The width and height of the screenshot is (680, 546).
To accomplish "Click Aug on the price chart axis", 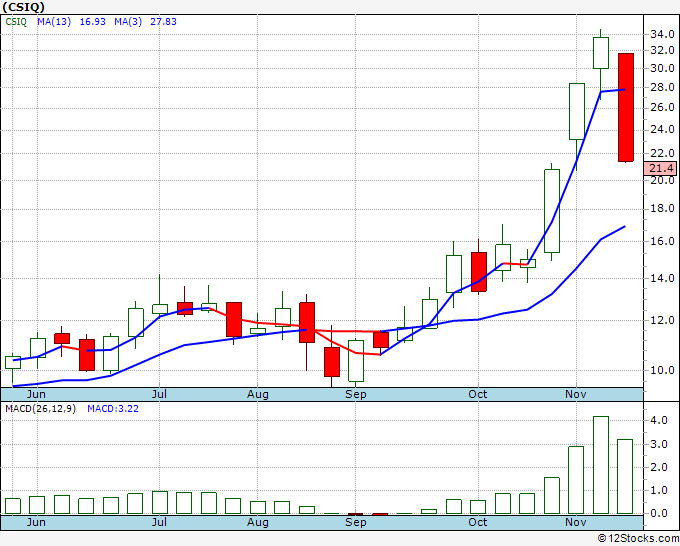I will (258, 394).
